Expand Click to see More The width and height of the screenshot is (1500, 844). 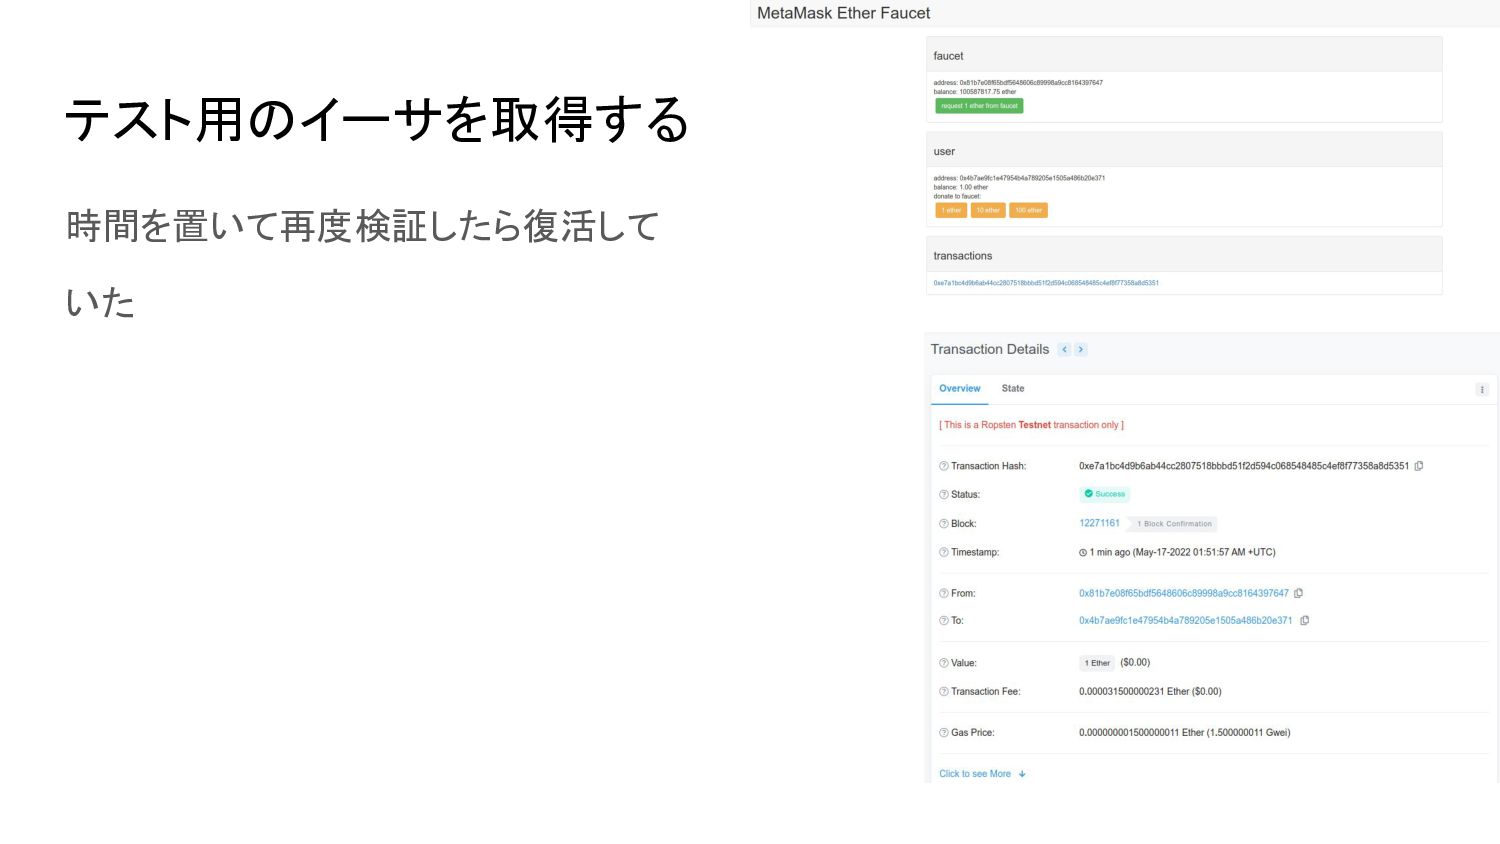[982, 774]
